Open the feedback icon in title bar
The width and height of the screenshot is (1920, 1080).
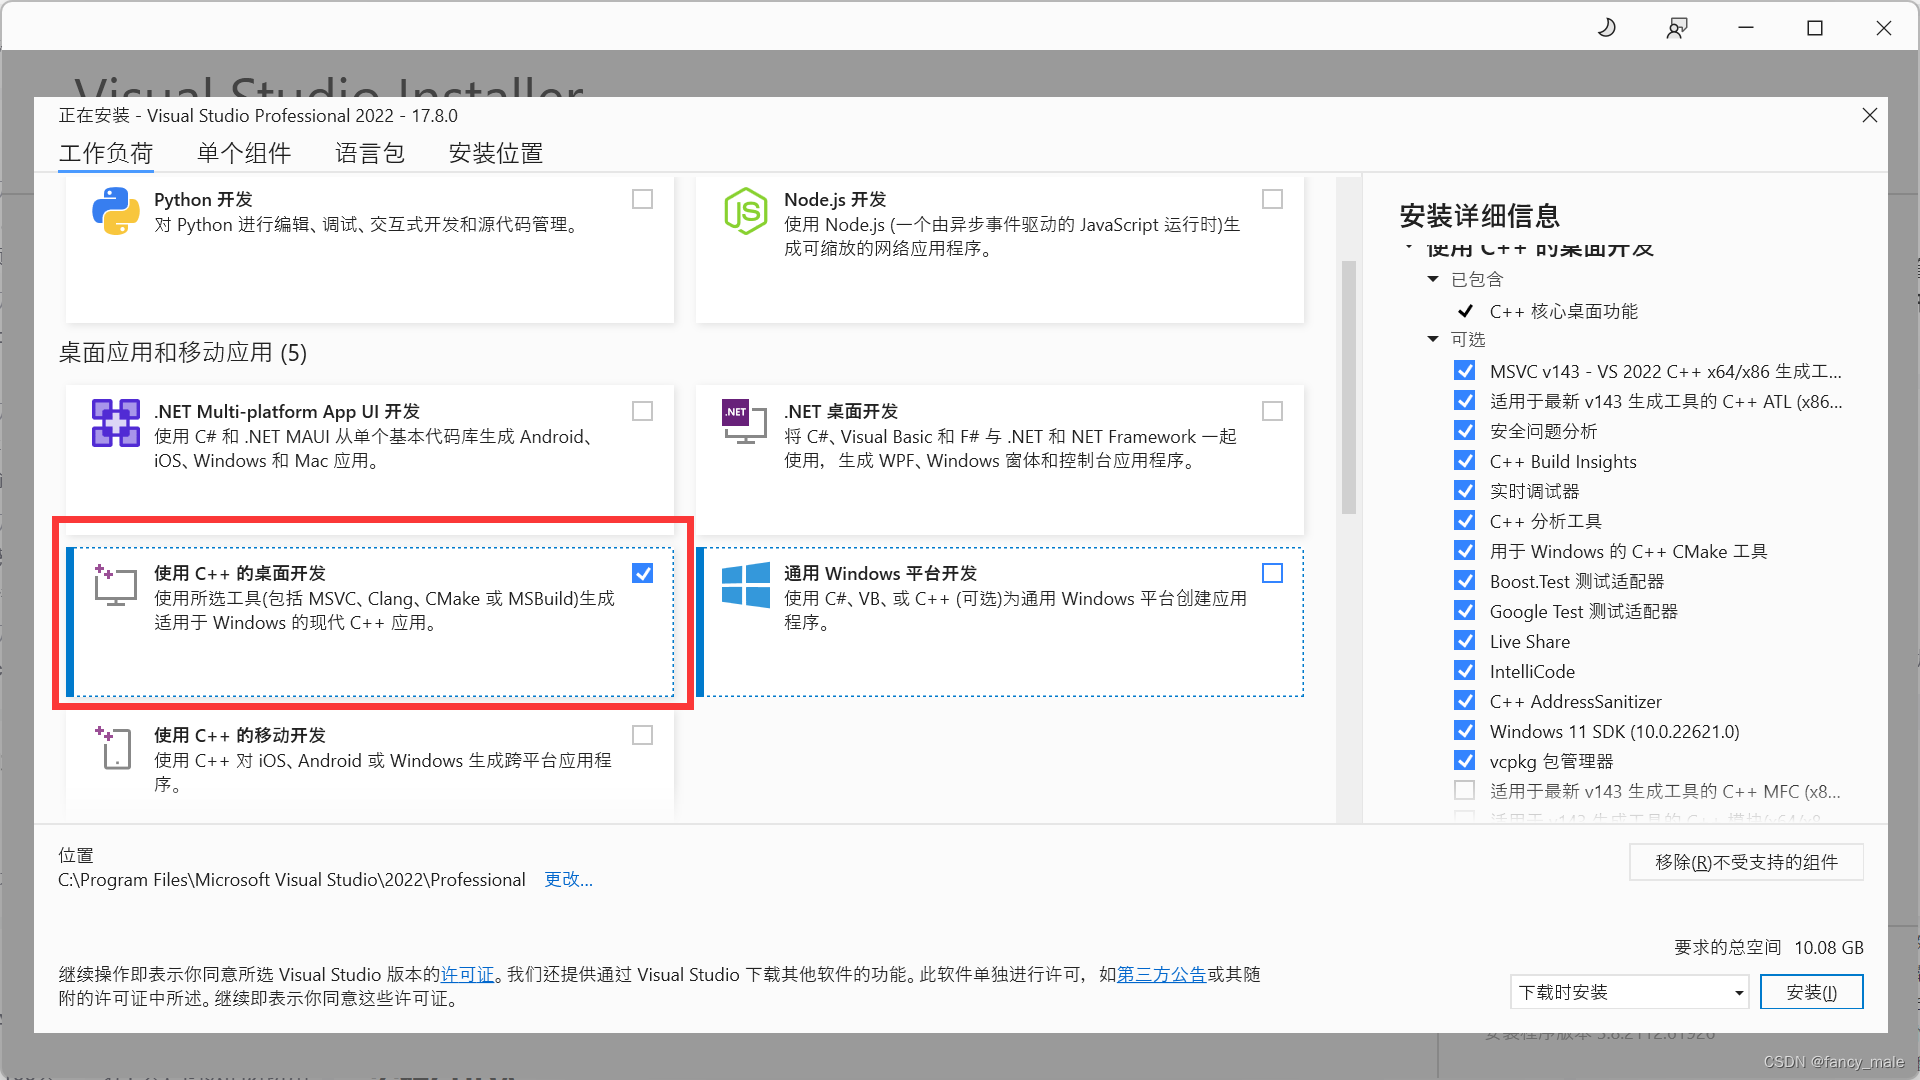pyautogui.click(x=1677, y=28)
